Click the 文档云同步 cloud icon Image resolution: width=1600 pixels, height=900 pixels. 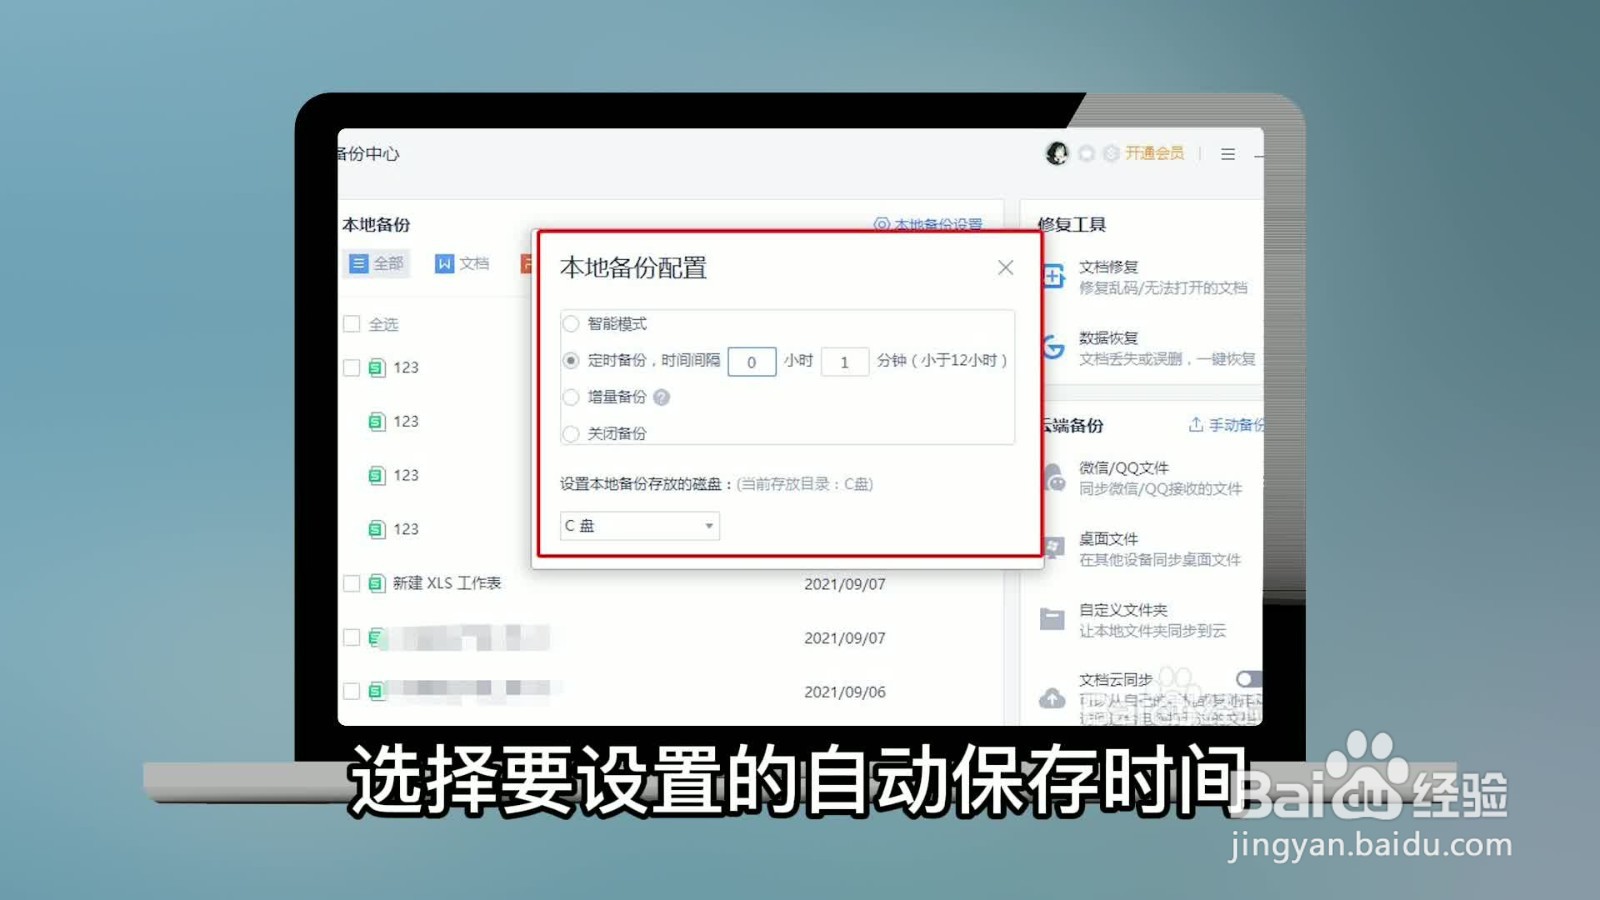pyautogui.click(x=1052, y=698)
